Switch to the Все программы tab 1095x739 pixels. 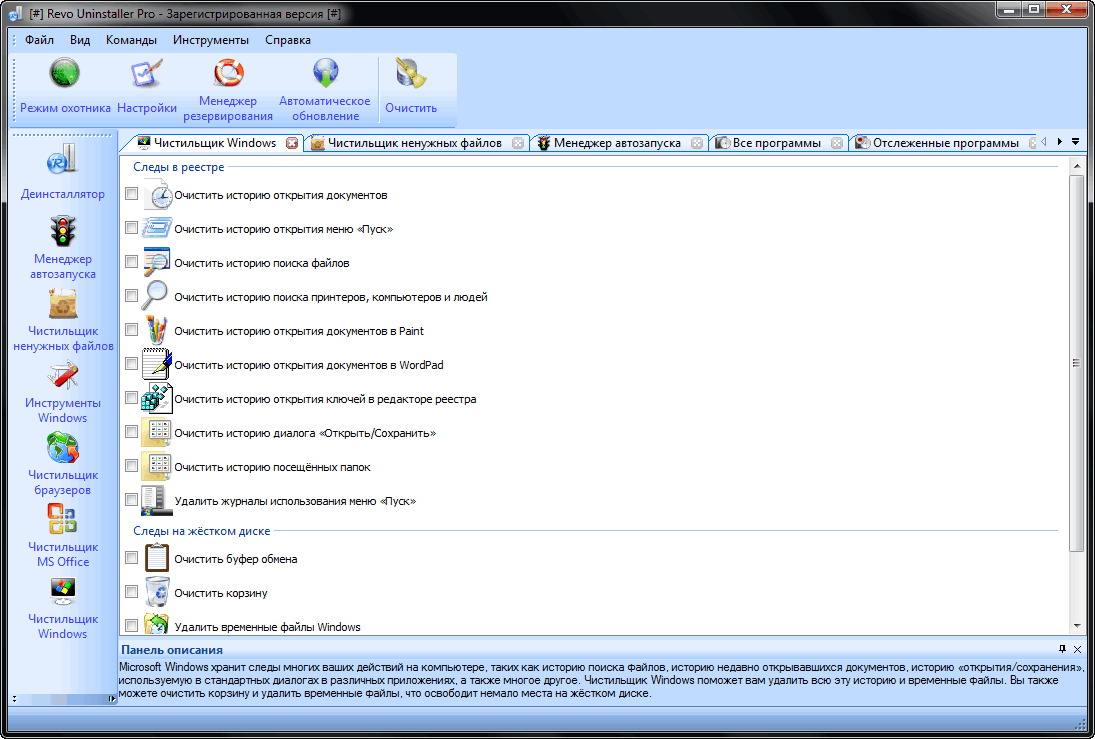pos(776,143)
